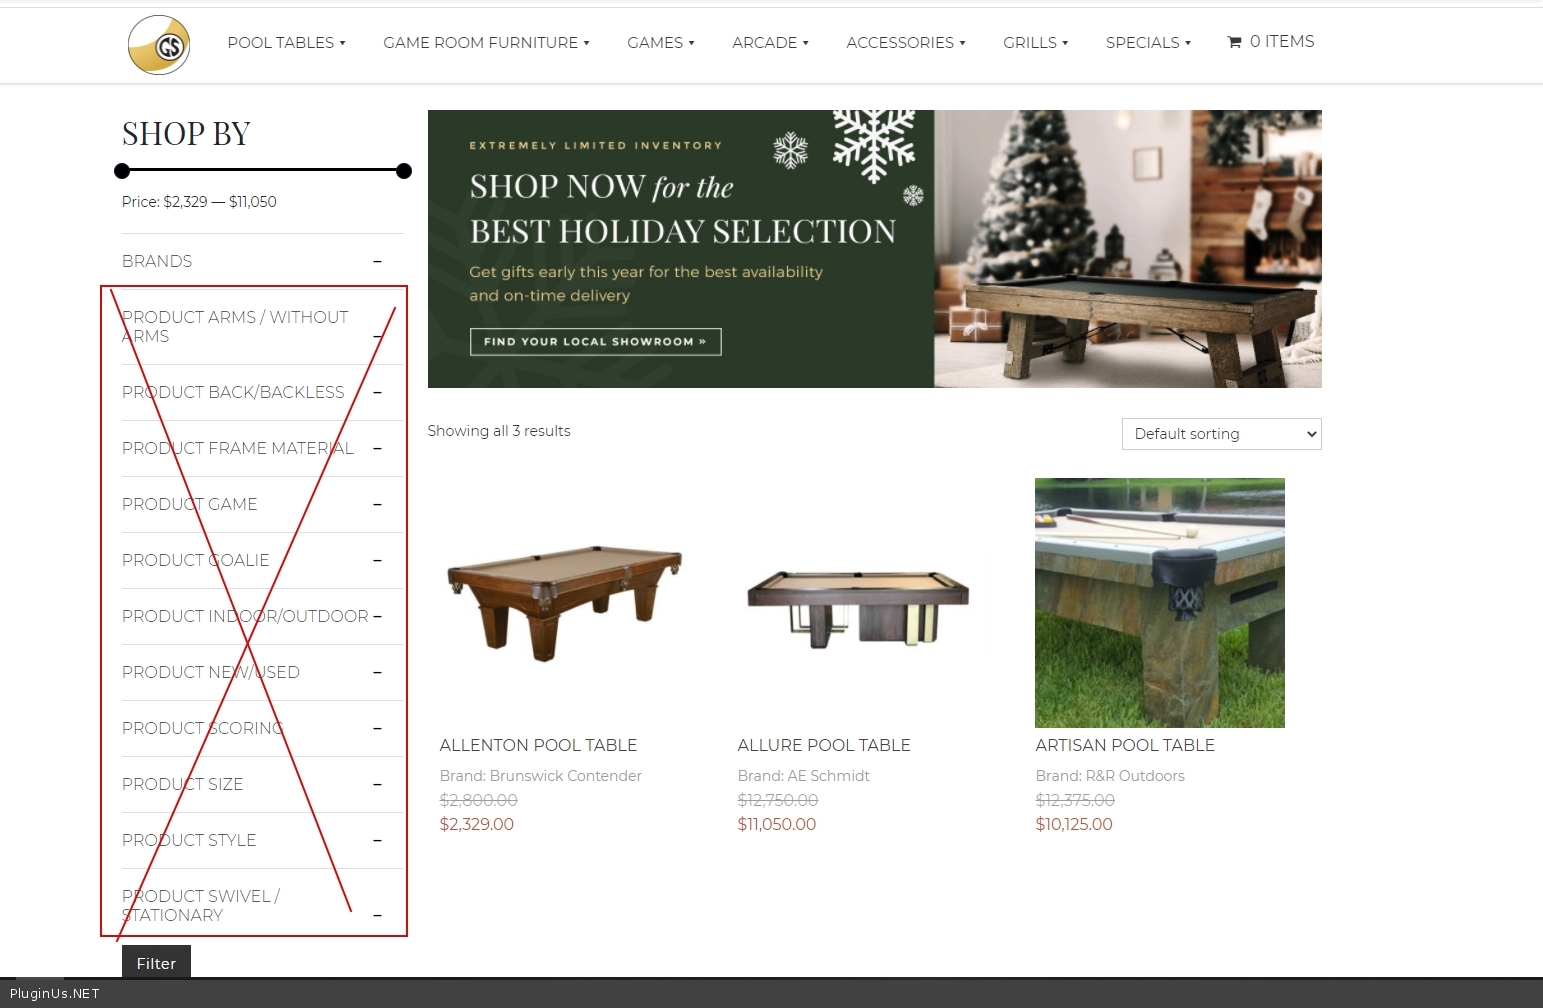Click the Allure sale price $11,050.00
Screen dimensions: 1543x1008
point(777,825)
